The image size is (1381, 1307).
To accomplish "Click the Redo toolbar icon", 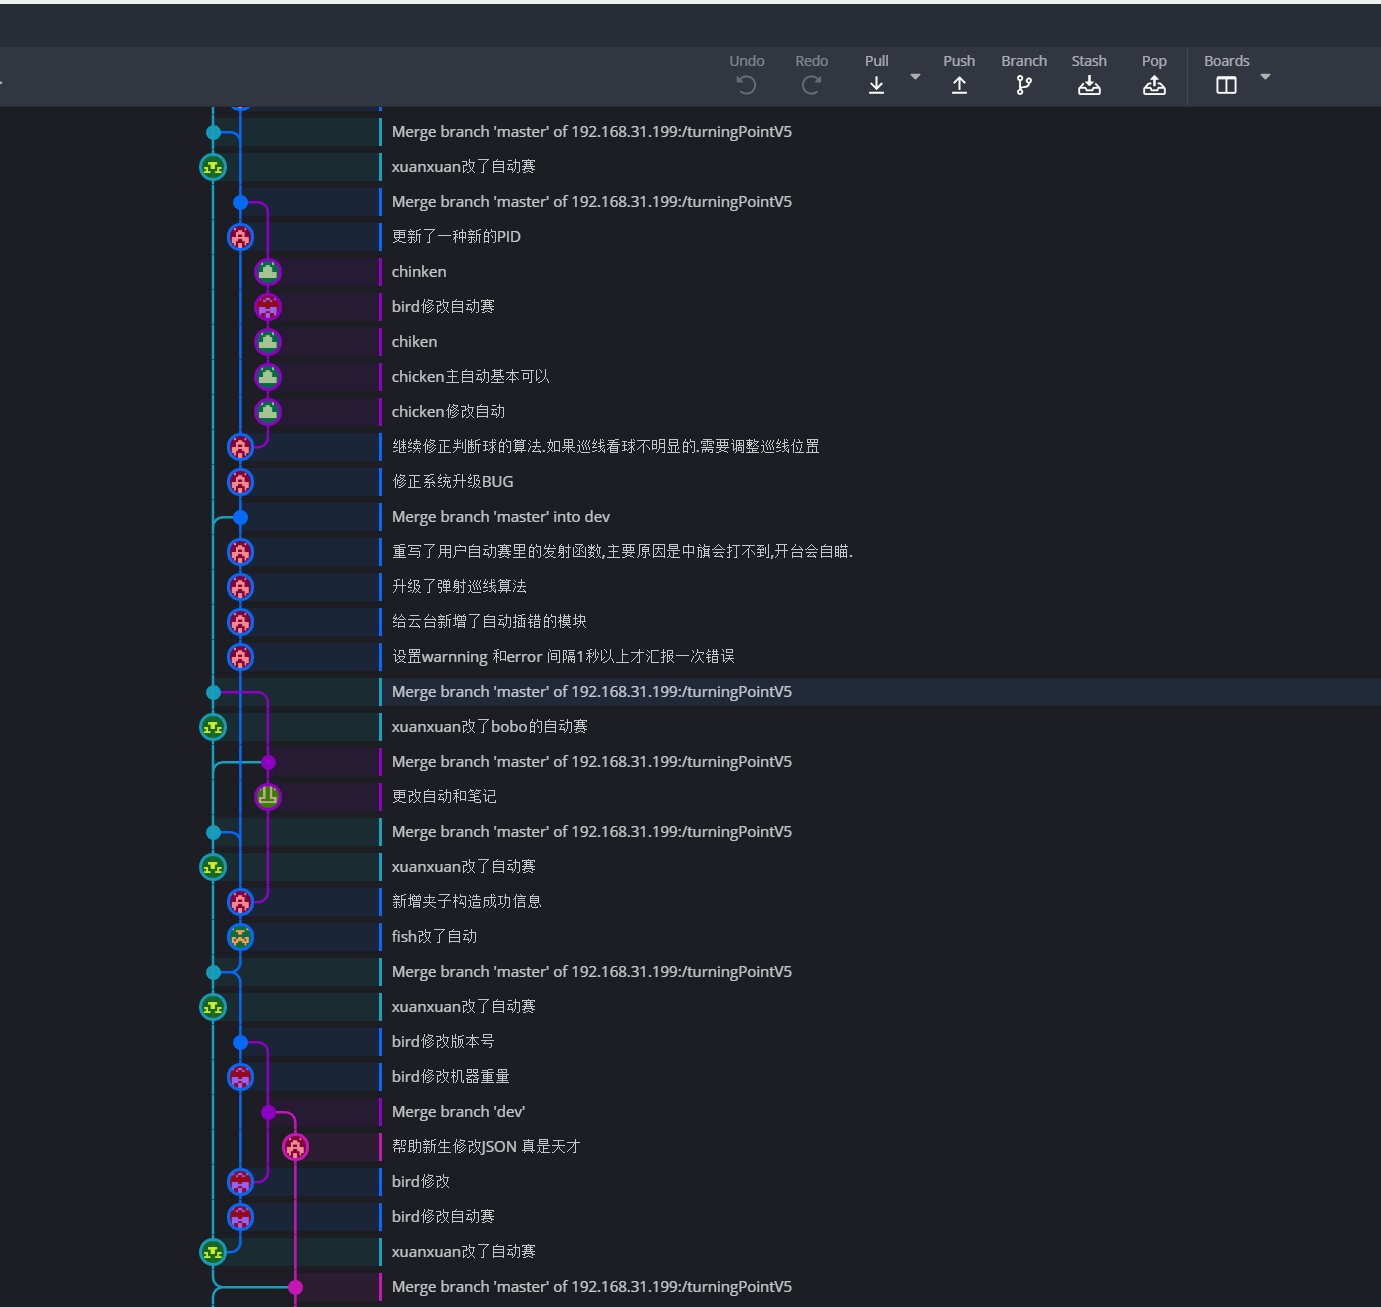I will click(x=811, y=85).
